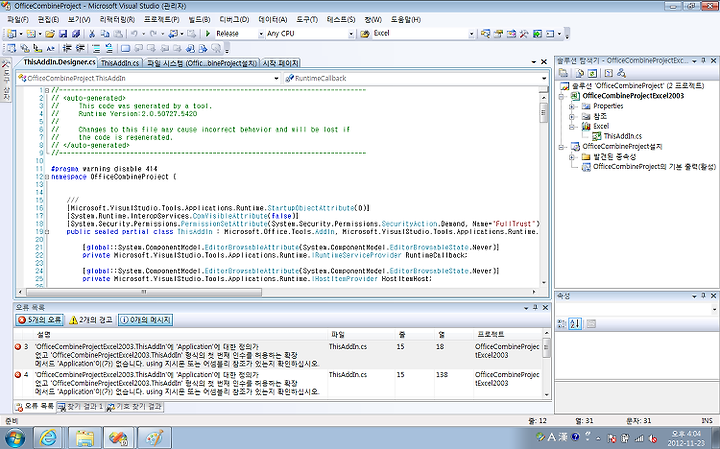Open the Toolbox hammer-and-wrench icon
720x449 pixels.
pyautogui.click(x=524, y=34)
